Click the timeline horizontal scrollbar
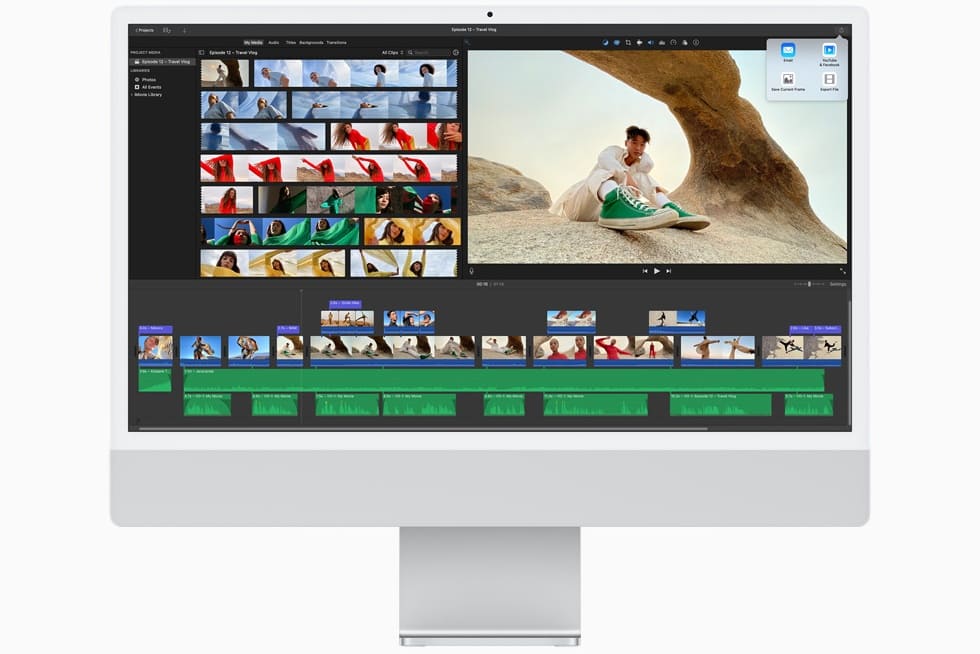Image resolution: width=980 pixels, height=654 pixels. [x=423, y=429]
